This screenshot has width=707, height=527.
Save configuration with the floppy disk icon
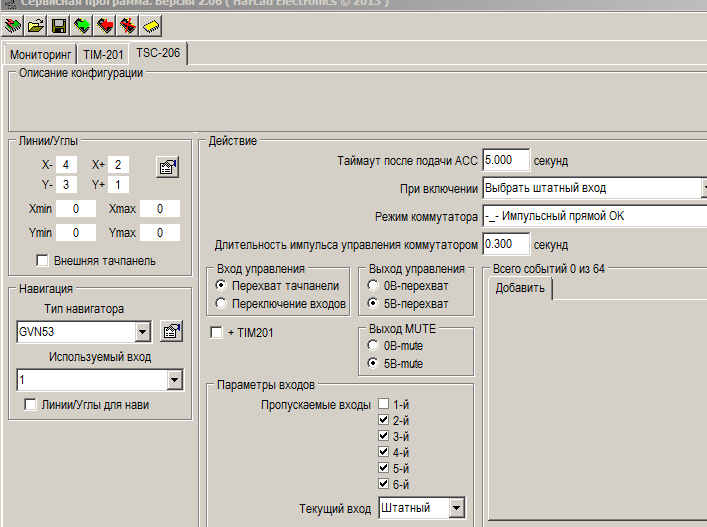(59, 26)
